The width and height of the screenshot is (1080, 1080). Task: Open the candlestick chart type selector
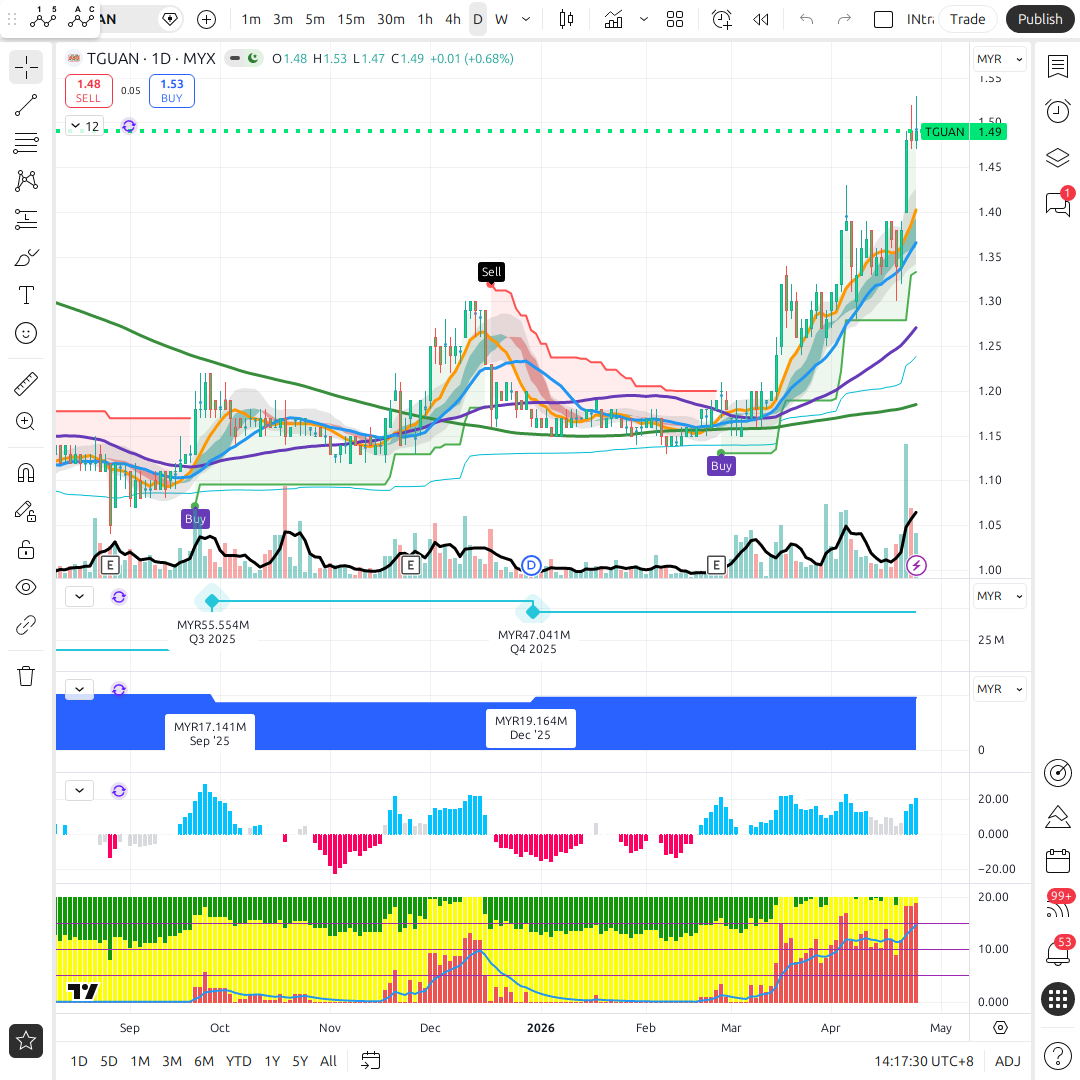point(567,19)
